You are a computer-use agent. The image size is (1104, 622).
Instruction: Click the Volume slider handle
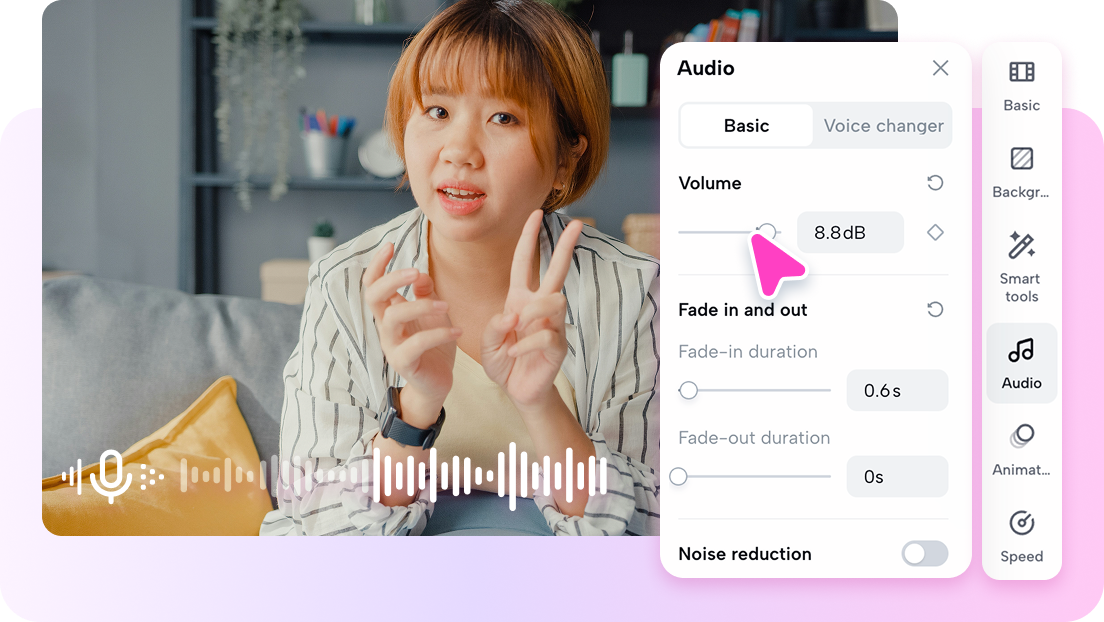click(767, 232)
